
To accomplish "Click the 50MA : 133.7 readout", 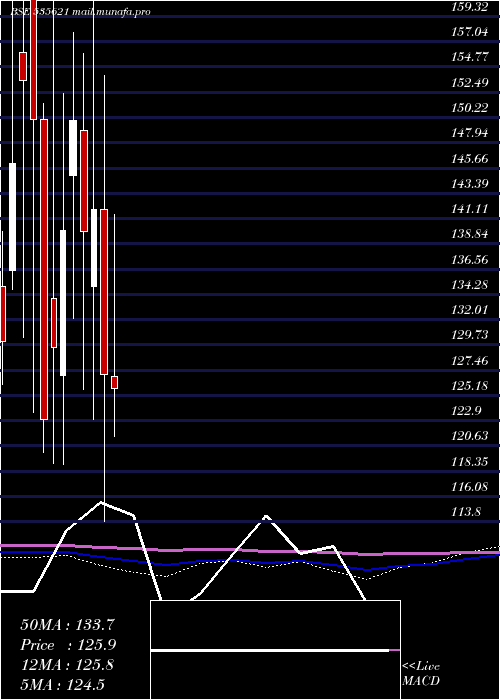I will (x=67, y=625).
